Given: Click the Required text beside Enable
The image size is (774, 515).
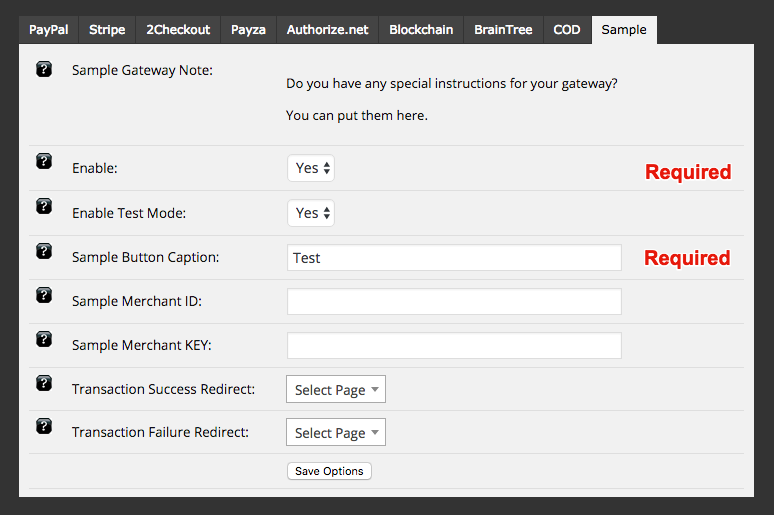Looking at the screenshot, I should 688,172.
